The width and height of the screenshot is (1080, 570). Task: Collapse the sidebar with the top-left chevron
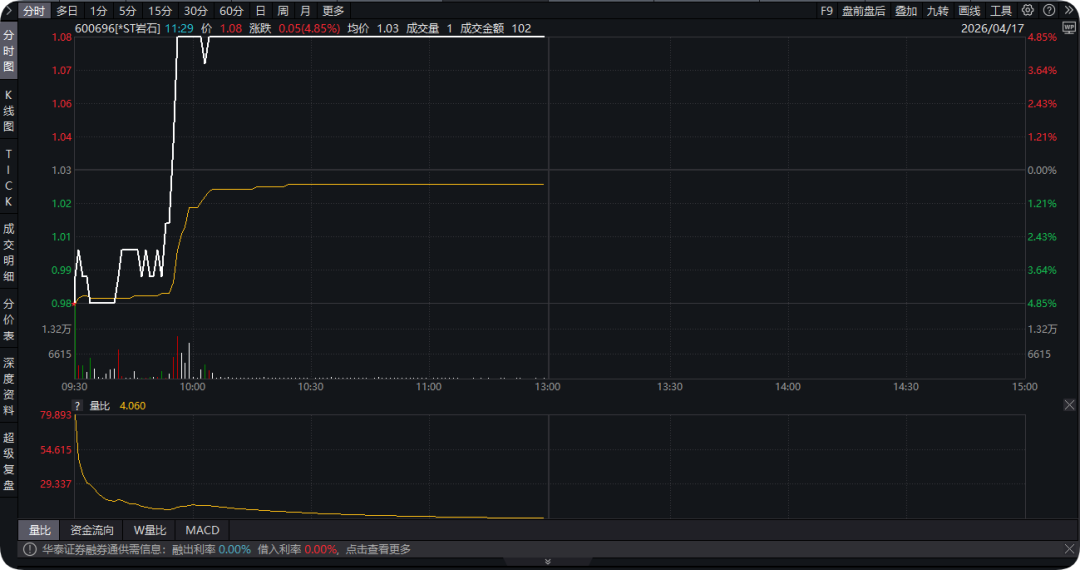[x=8, y=10]
